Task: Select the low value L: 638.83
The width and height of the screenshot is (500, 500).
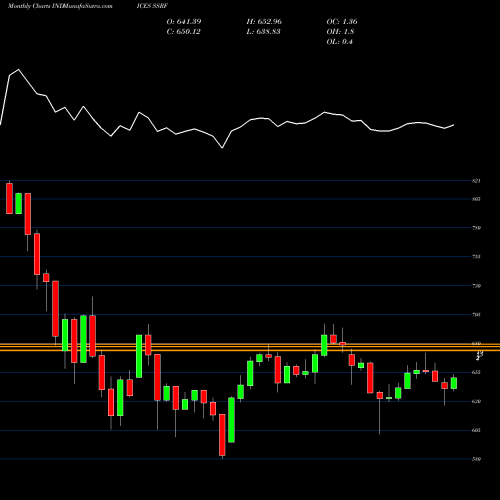Action: (x=264, y=32)
